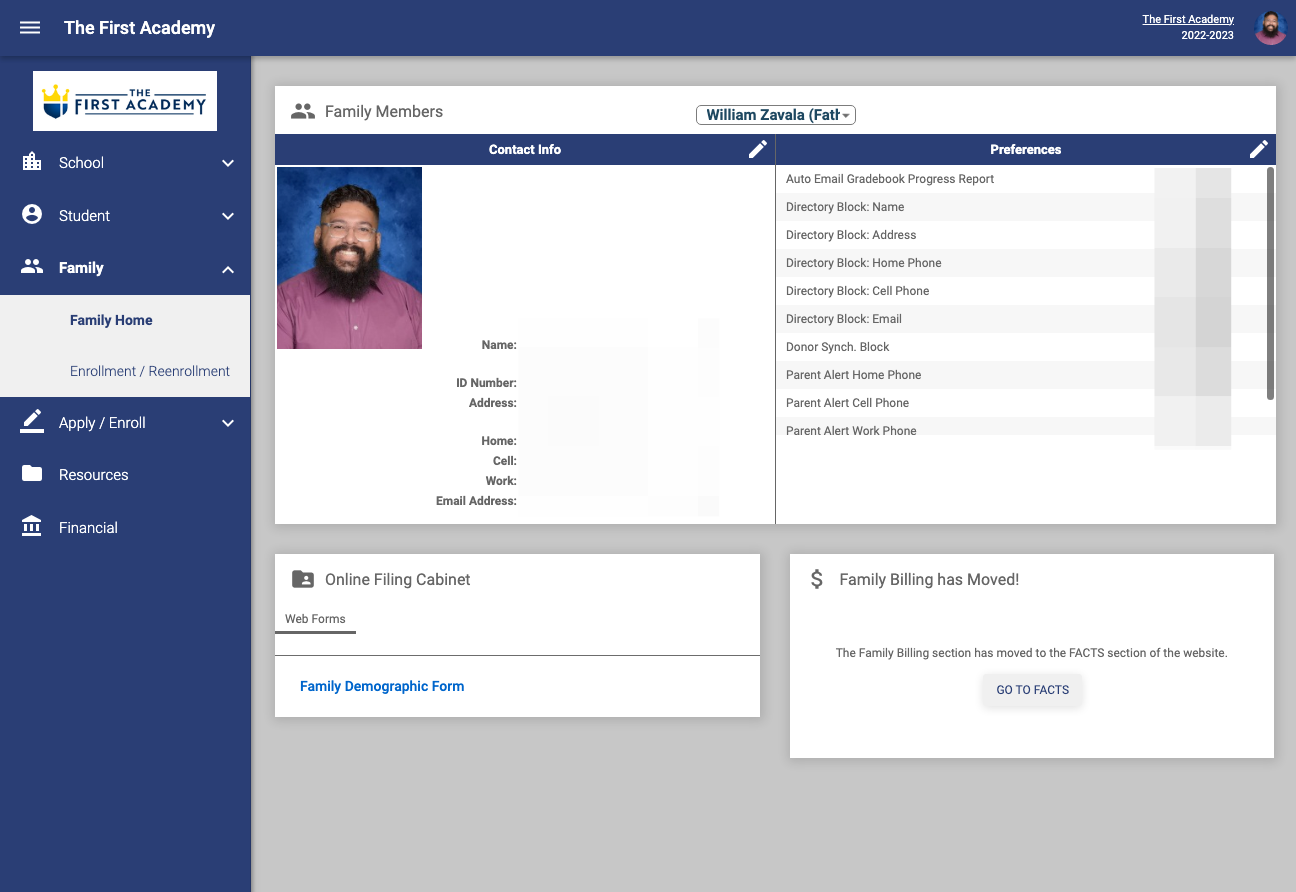Click the GO TO FACTS button
Screen dimensions: 1296x892
[1033, 690]
